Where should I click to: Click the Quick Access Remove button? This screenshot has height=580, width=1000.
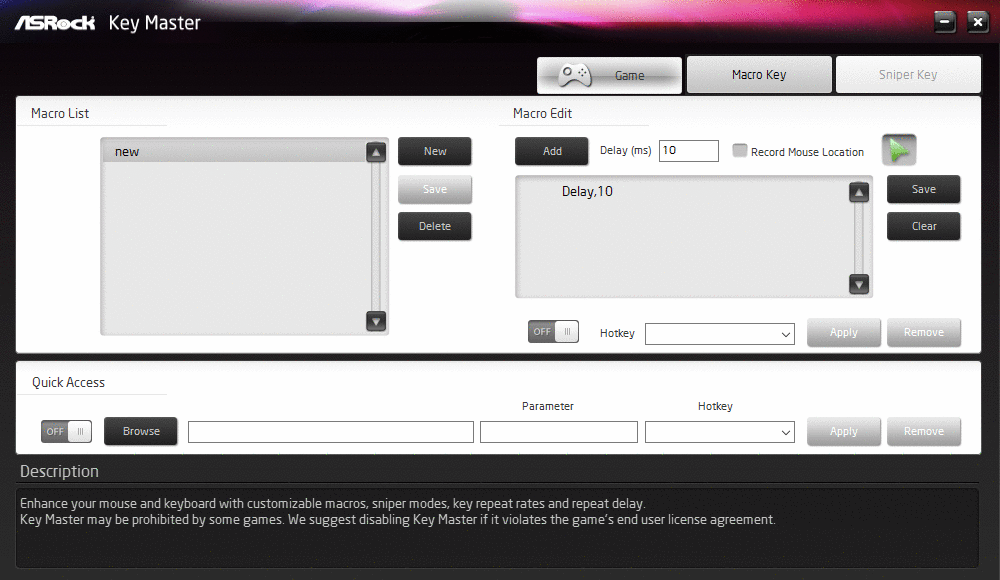pos(923,431)
